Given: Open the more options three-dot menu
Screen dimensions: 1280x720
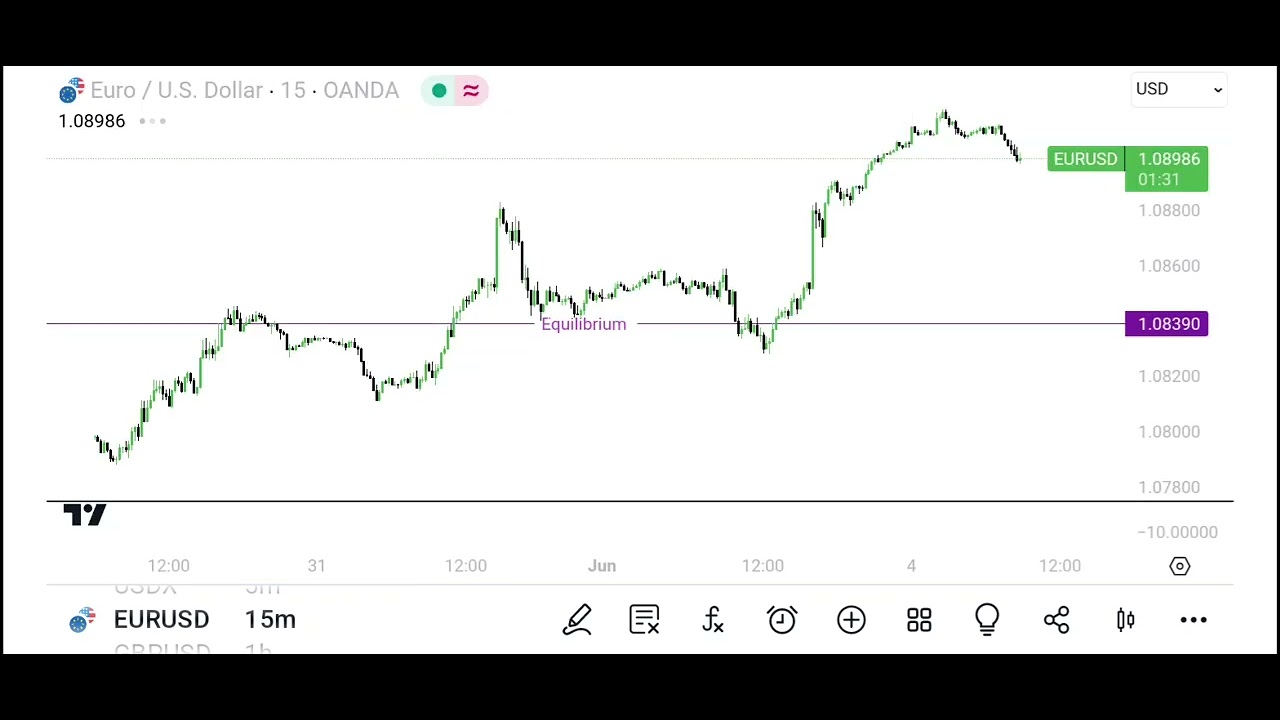Looking at the screenshot, I should coord(1193,620).
